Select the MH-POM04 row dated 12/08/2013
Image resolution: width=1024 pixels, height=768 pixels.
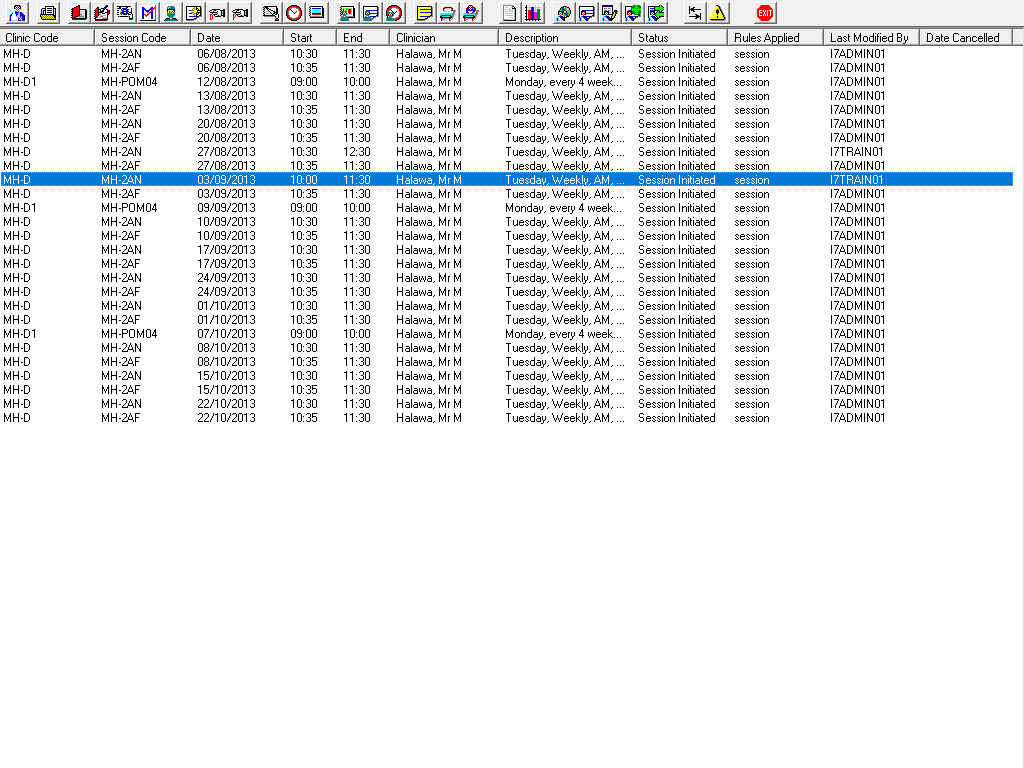[x=507, y=82]
